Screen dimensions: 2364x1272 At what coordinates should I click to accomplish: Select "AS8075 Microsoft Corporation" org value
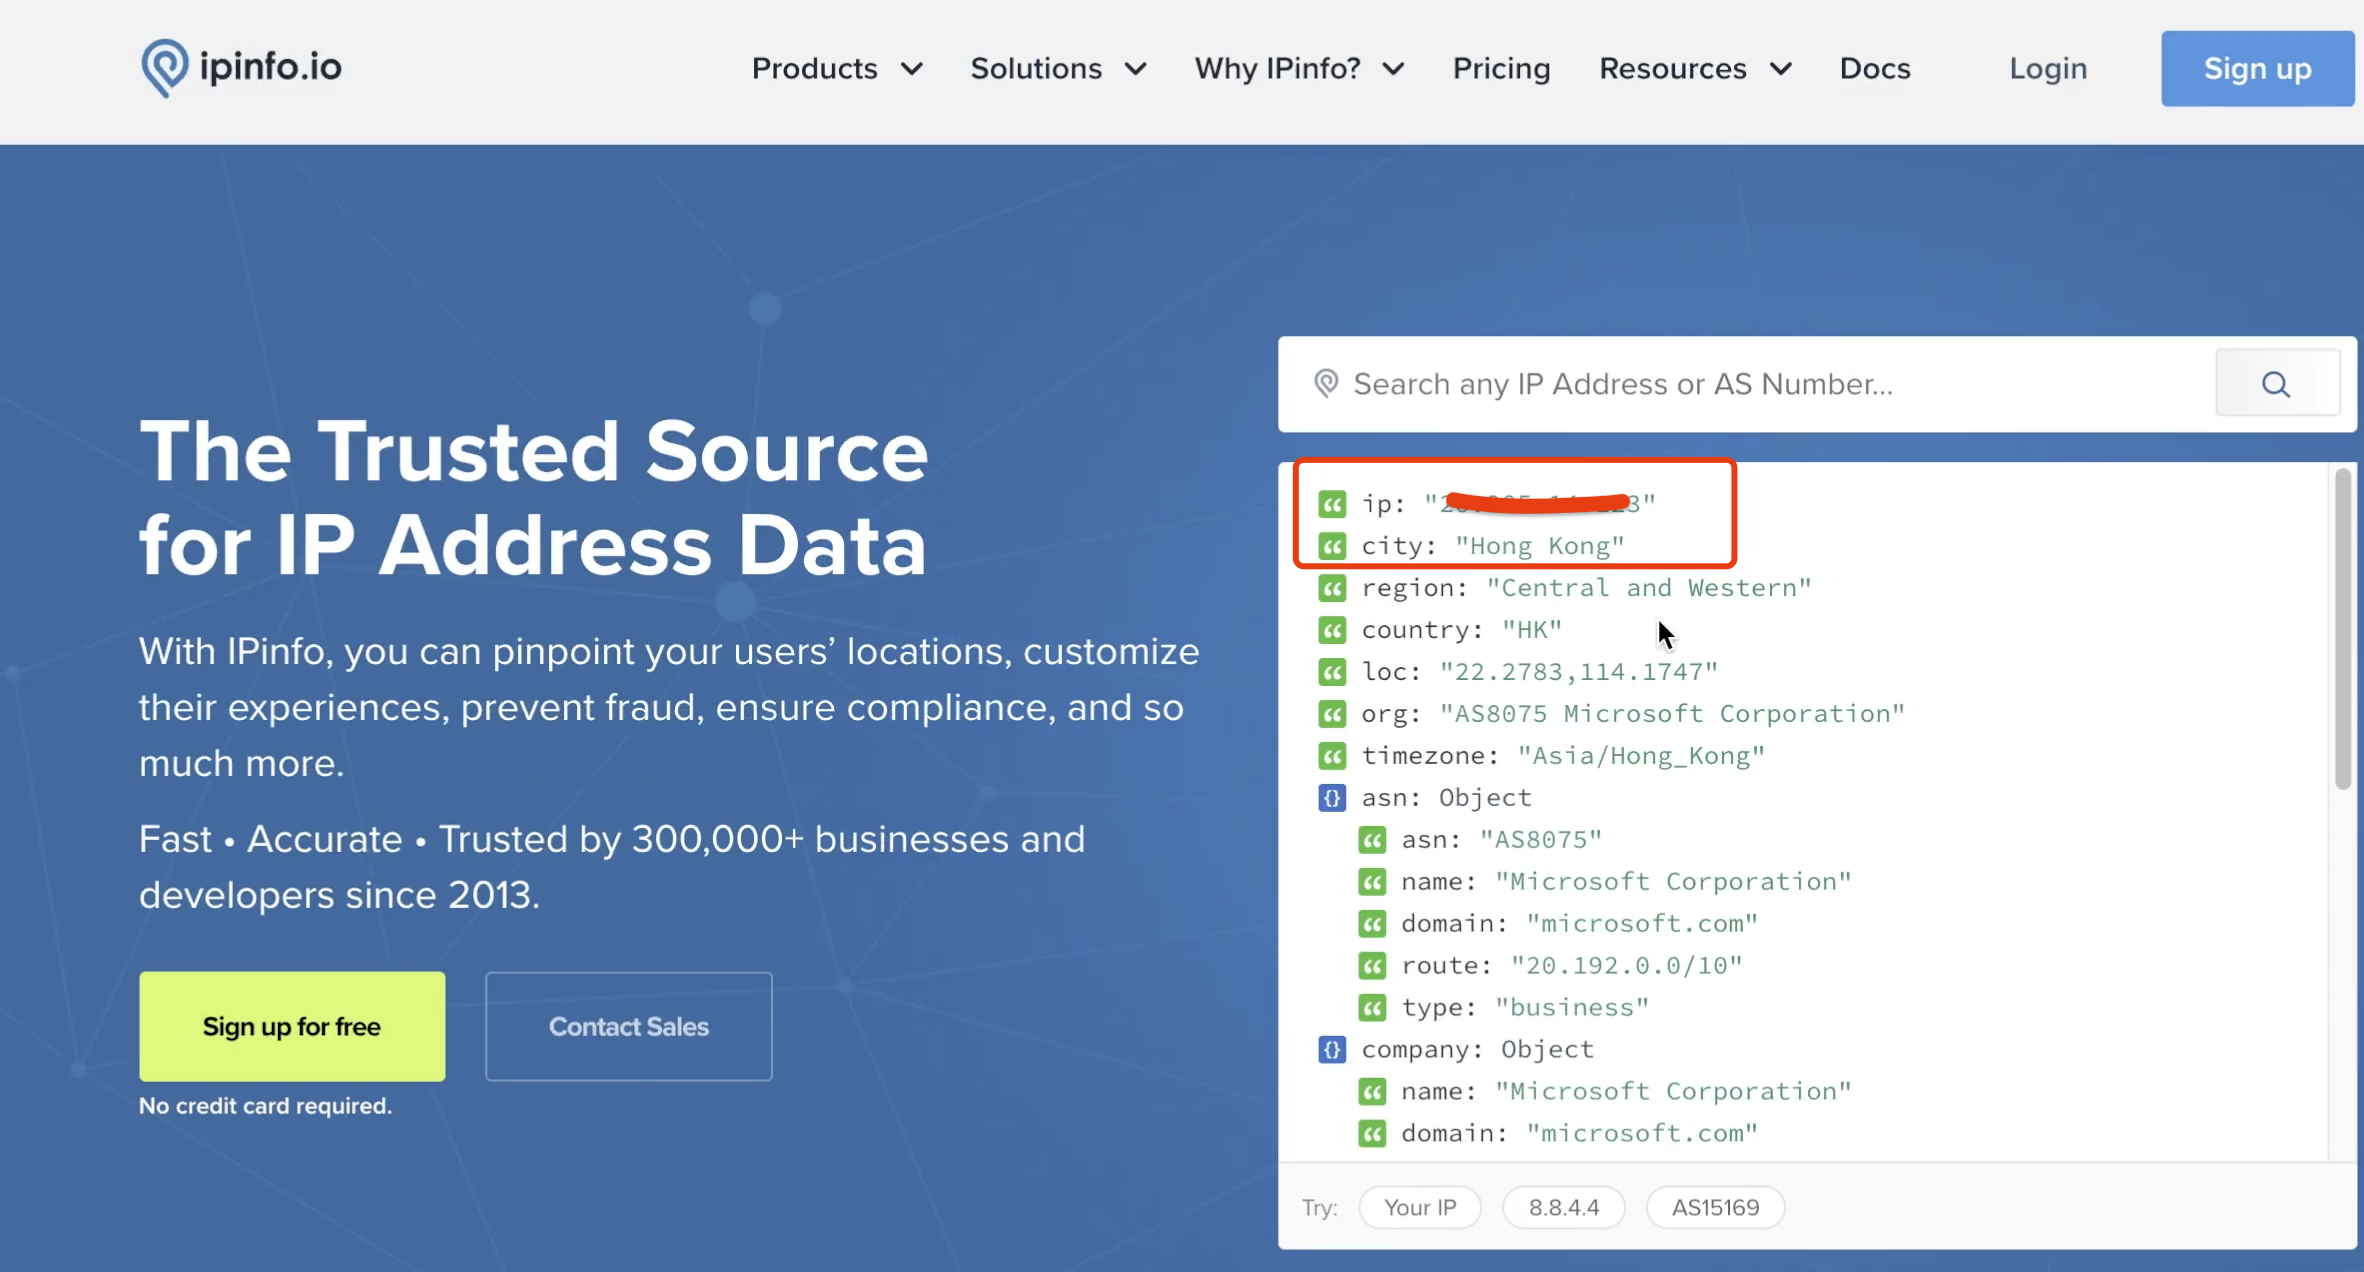pos(1672,714)
